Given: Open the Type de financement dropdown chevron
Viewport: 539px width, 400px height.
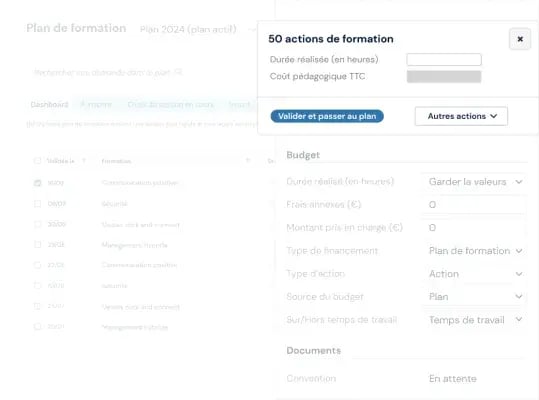Looking at the screenshot, I should click(x=519, y=251).
